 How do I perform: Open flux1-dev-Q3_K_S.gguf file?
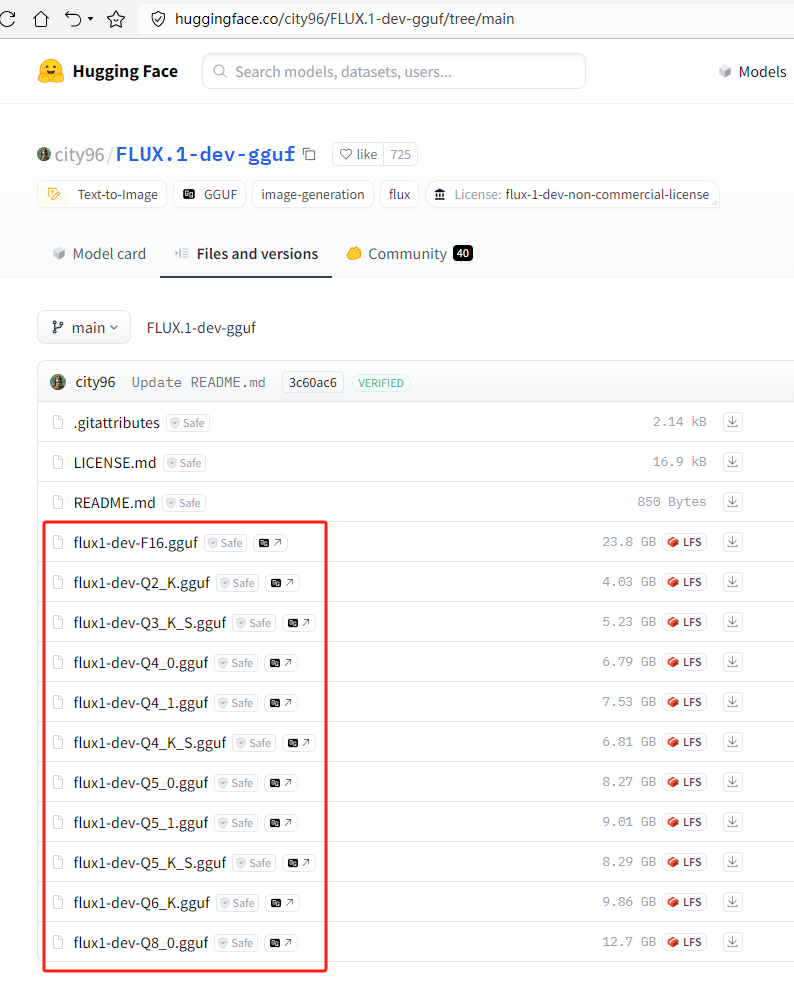(x=150, y=623)
